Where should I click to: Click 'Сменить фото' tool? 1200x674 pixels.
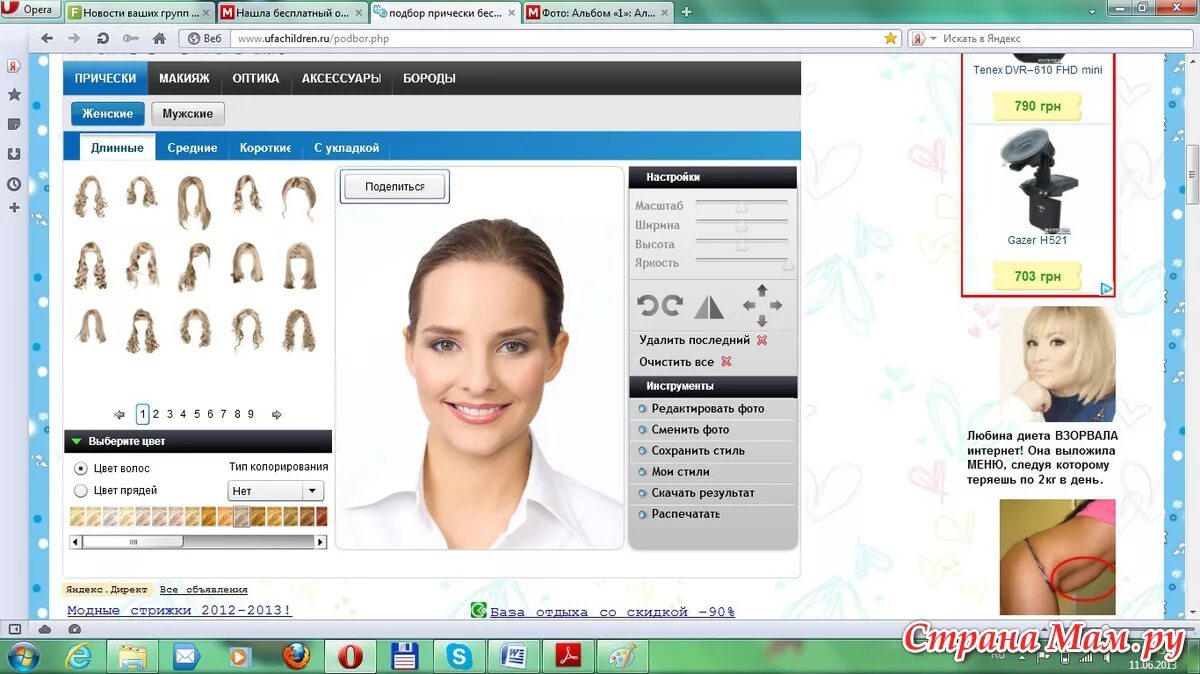pyautogui.click(x=690, y=429)
